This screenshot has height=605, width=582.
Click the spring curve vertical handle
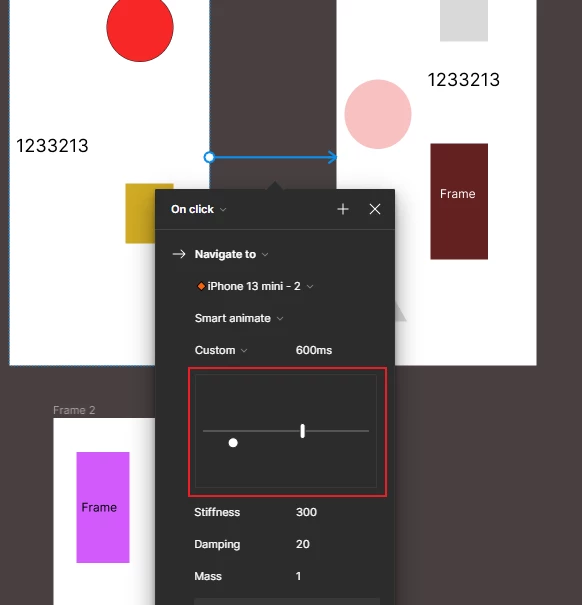click(x=303, y=431)
